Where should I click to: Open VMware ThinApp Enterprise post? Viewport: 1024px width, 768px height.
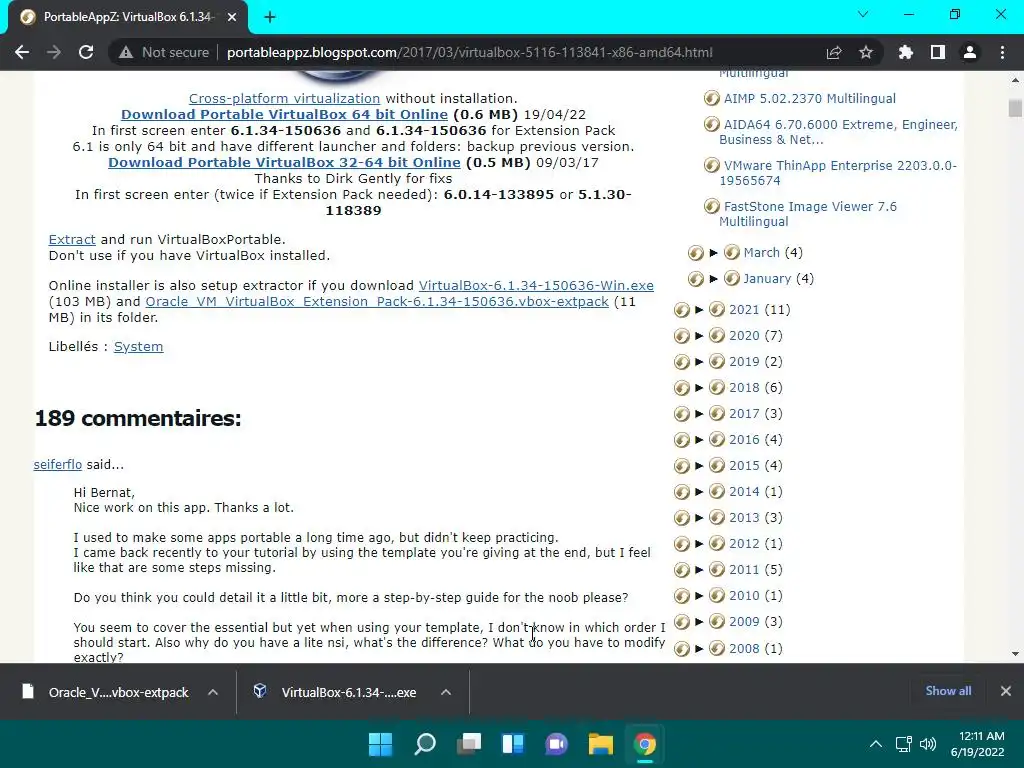[x=838, y=173]
